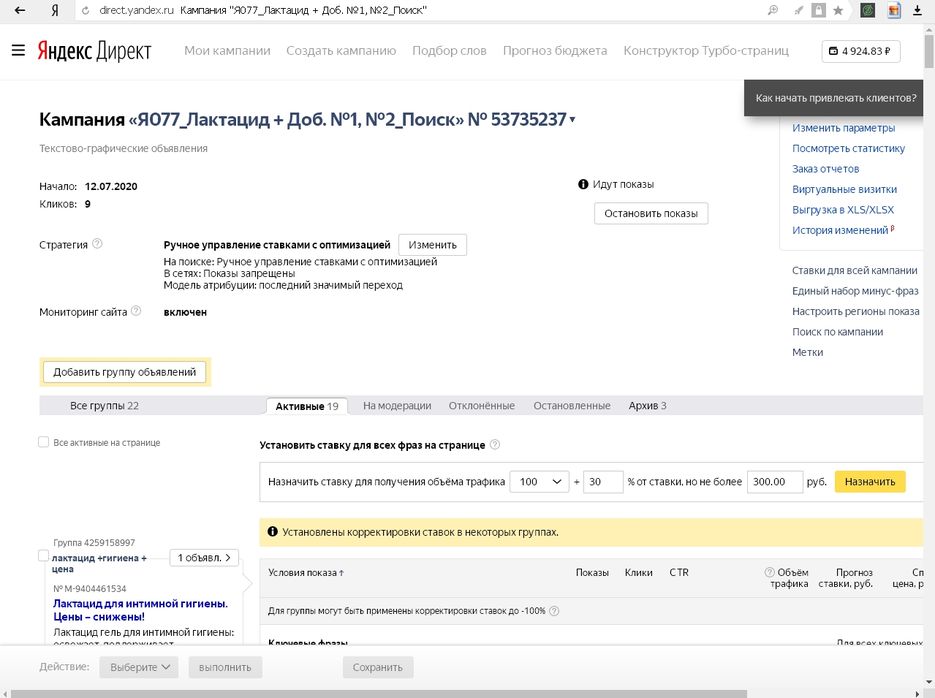This screenshot has height=698, width=935.
Task: Go back with the browser back arrow
Action: [20, 10]
